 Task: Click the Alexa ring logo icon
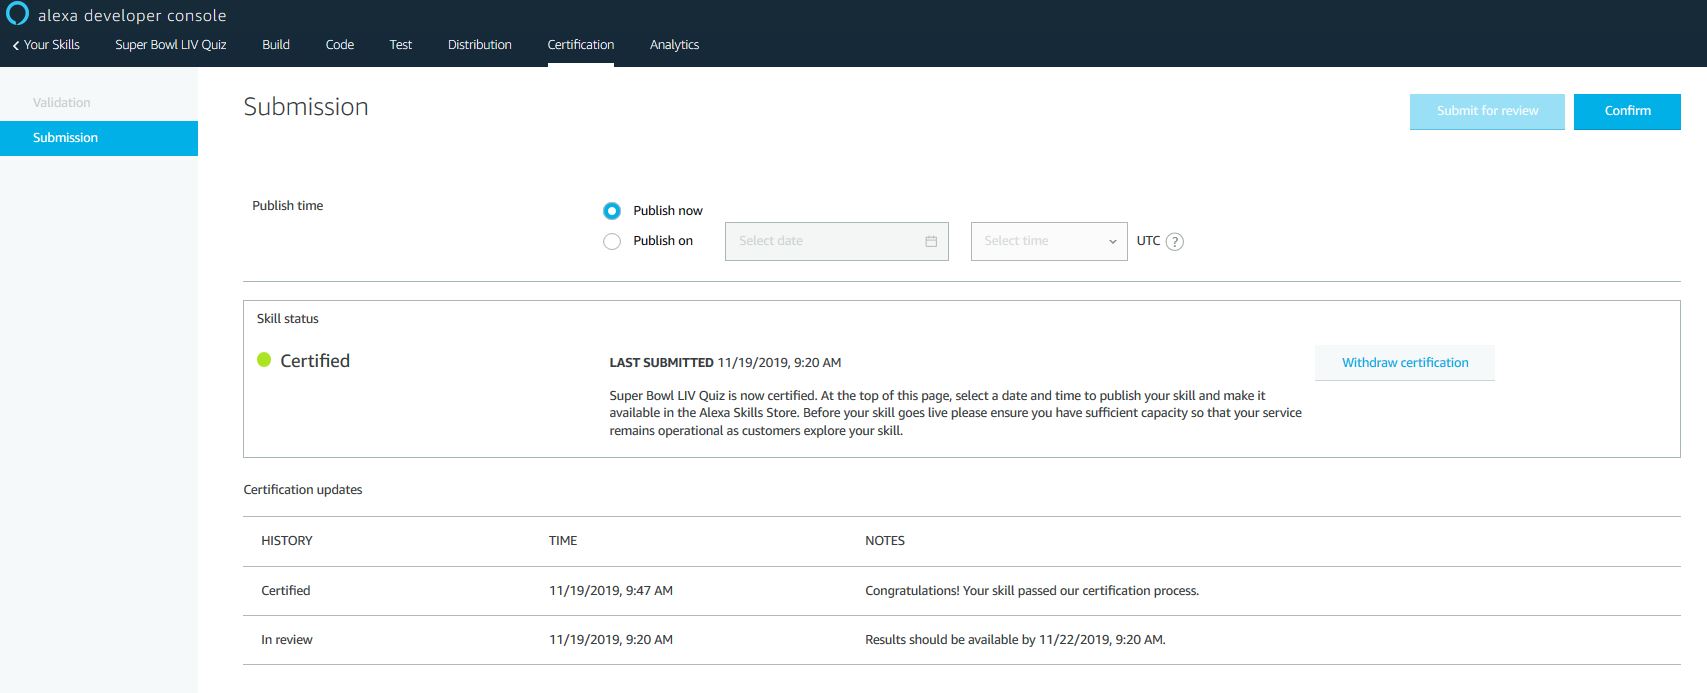17,14
